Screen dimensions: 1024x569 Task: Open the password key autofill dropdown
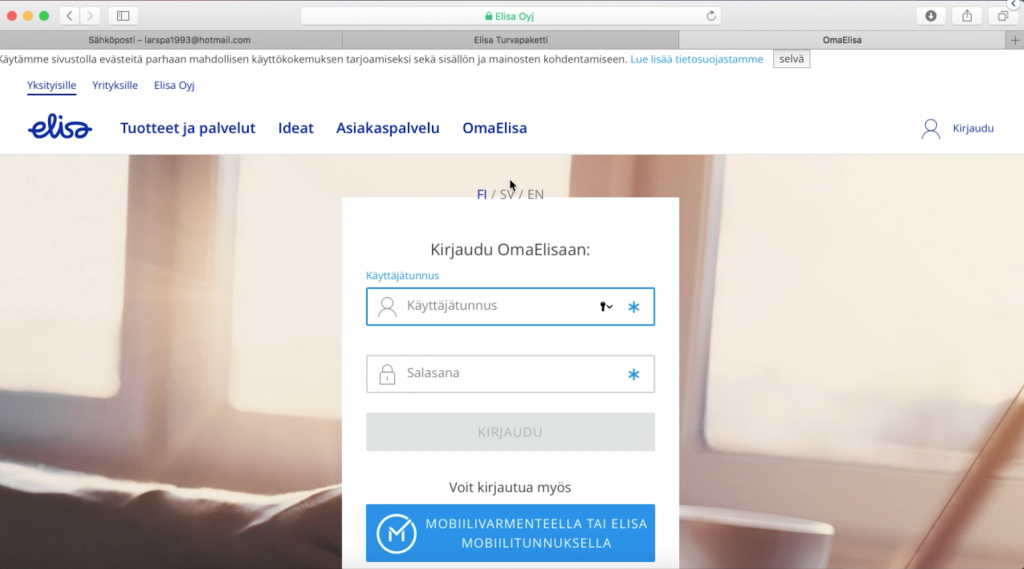point(606,307)
